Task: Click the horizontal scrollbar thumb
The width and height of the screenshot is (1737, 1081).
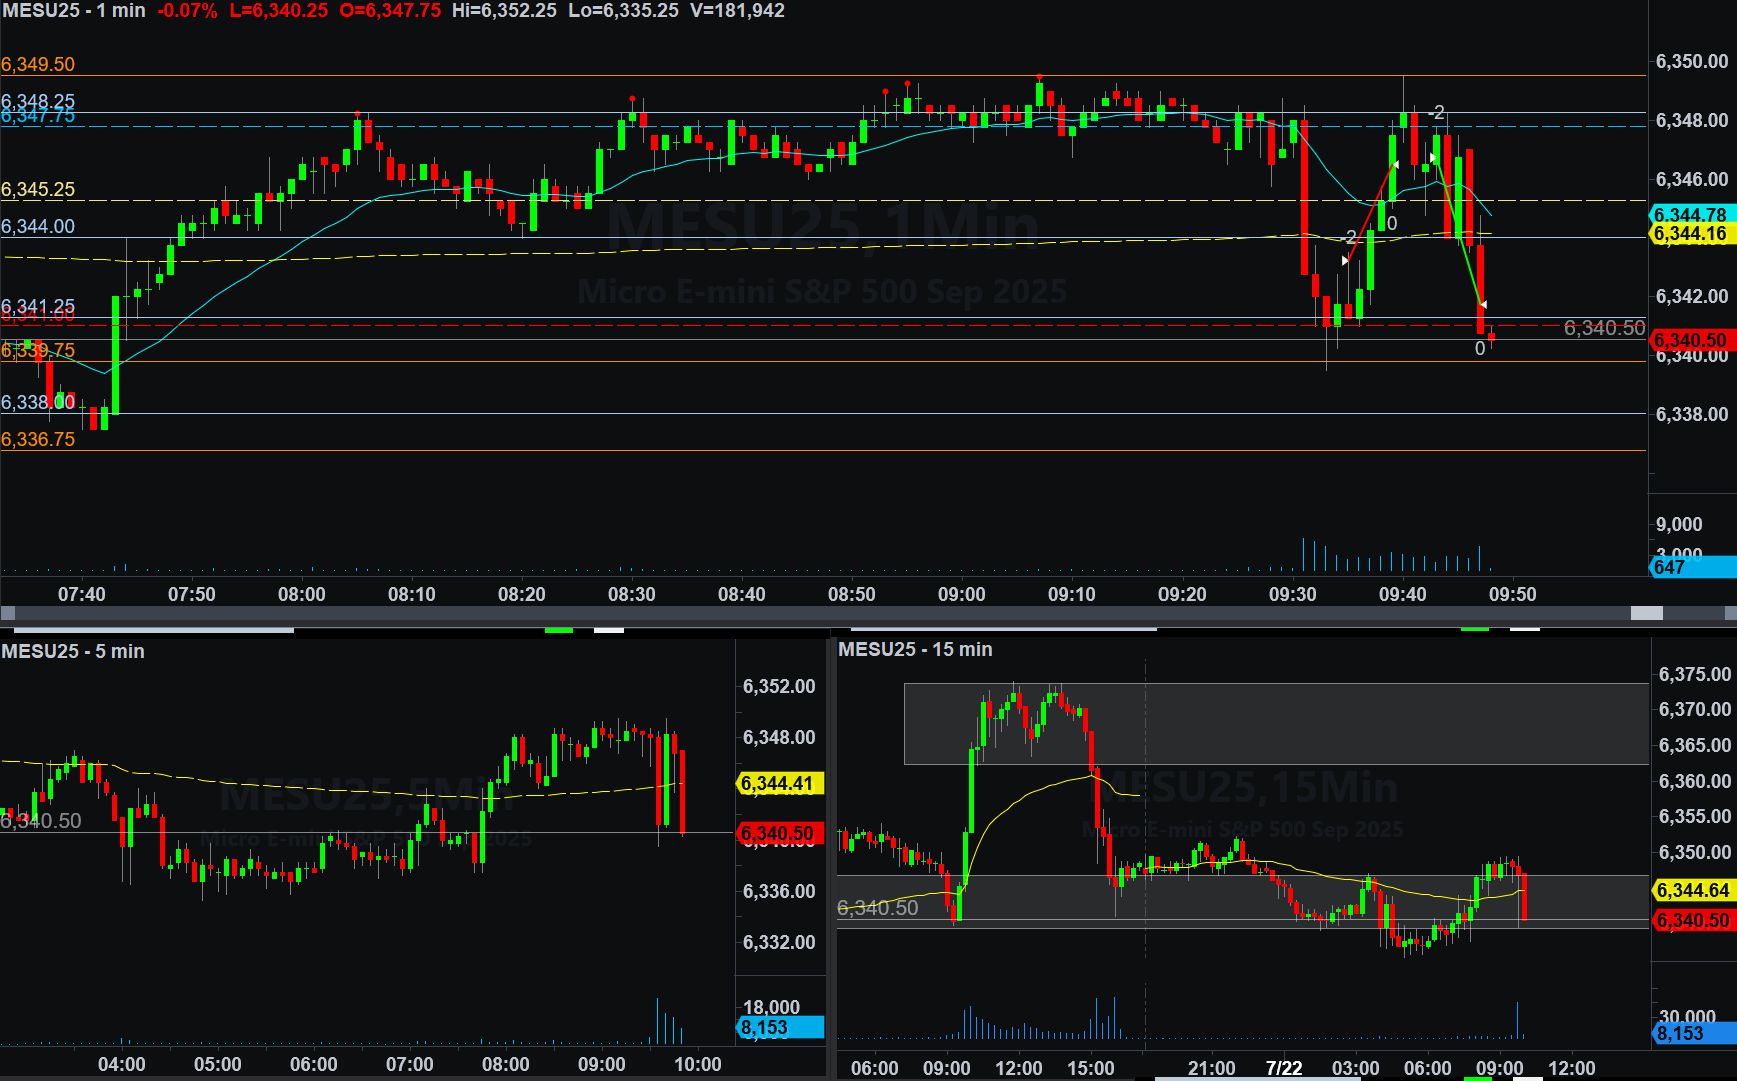Action: click(x=1646, y=613)
